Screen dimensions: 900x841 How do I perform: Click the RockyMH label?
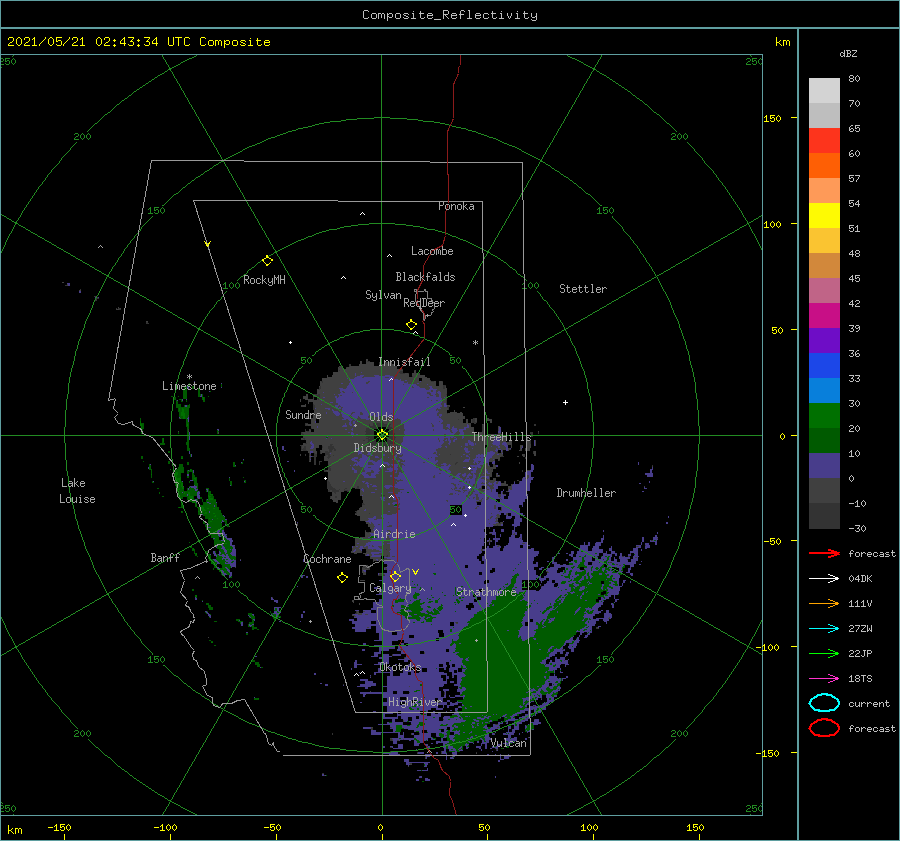264,280
